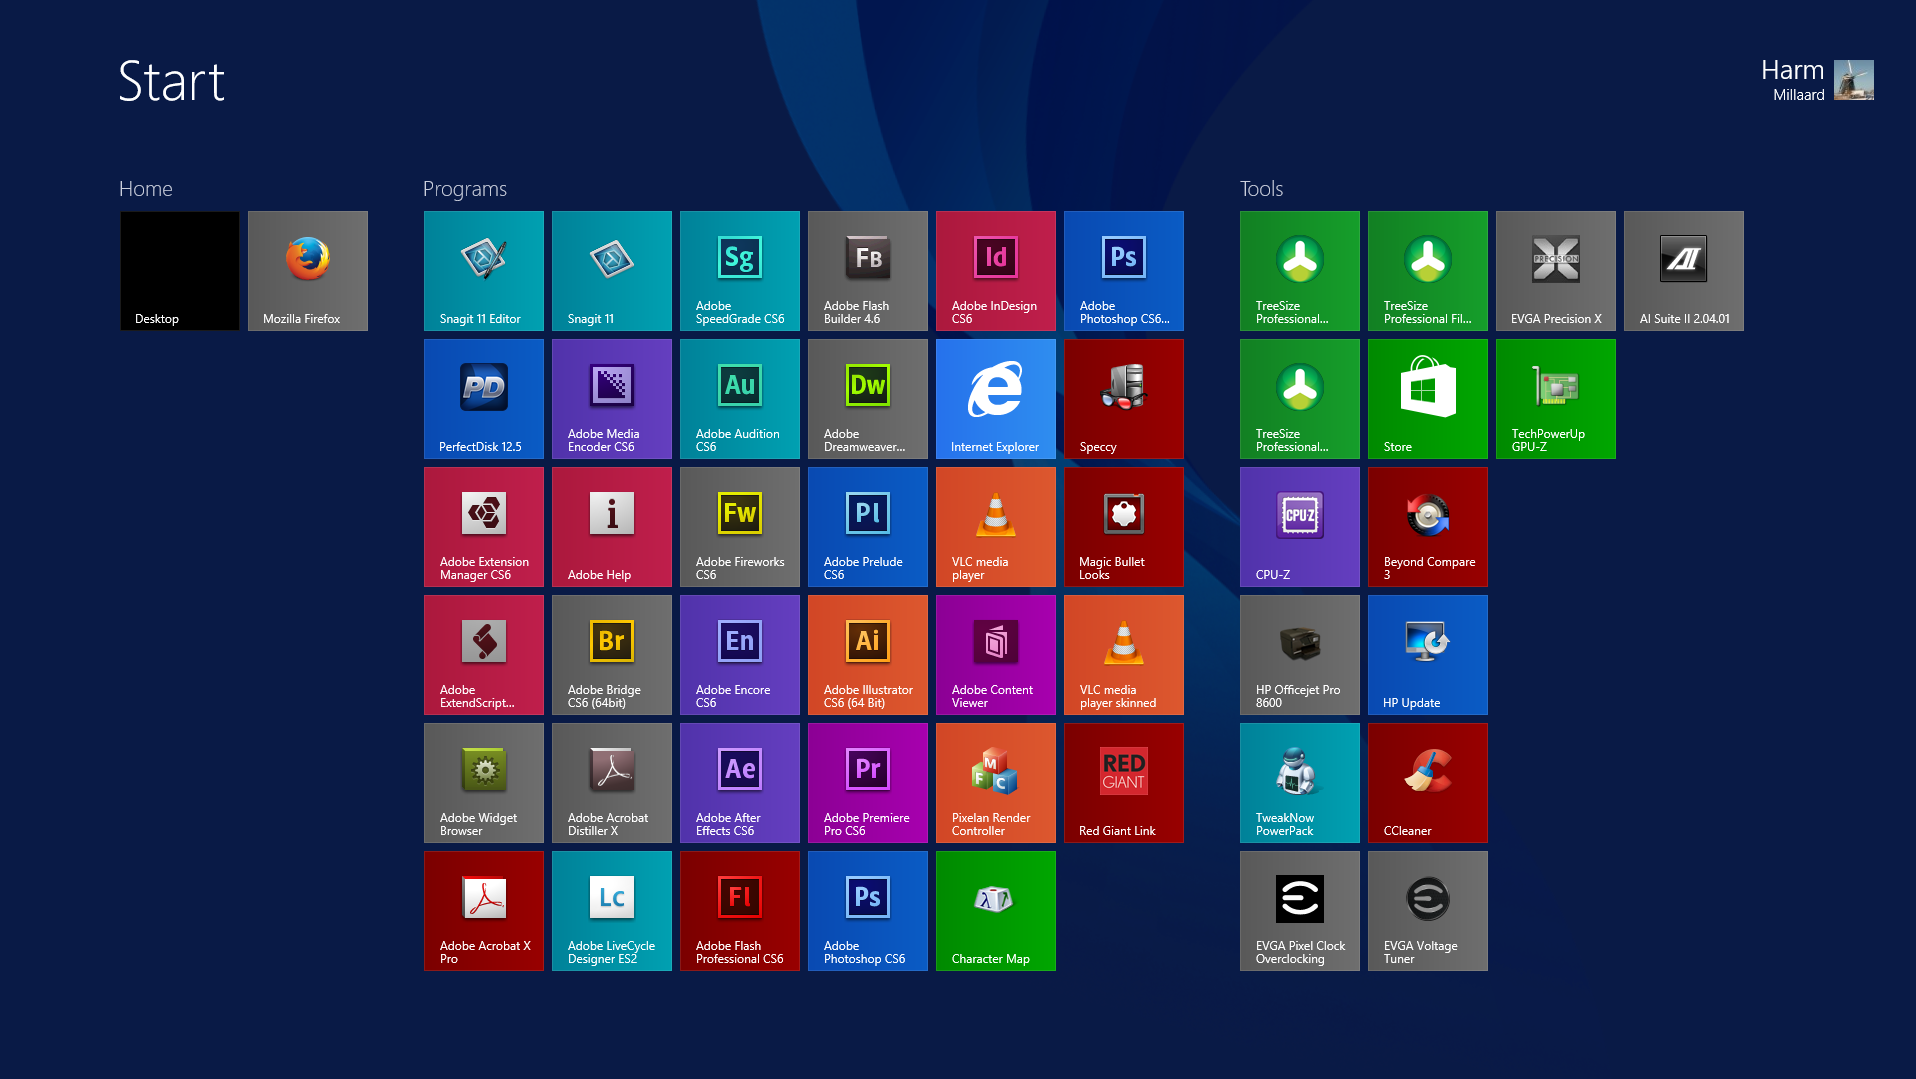1916x1079 pixels.
Task: Open Adobe Flash Builder 4.6
Action: (x=868, y=271)
